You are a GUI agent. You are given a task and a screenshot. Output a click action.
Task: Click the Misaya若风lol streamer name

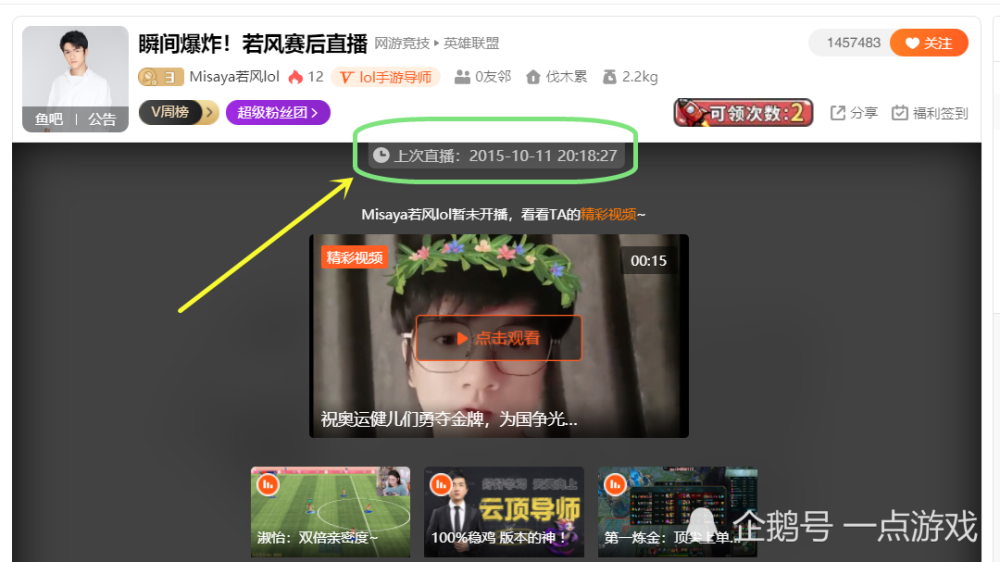[235, 77]
